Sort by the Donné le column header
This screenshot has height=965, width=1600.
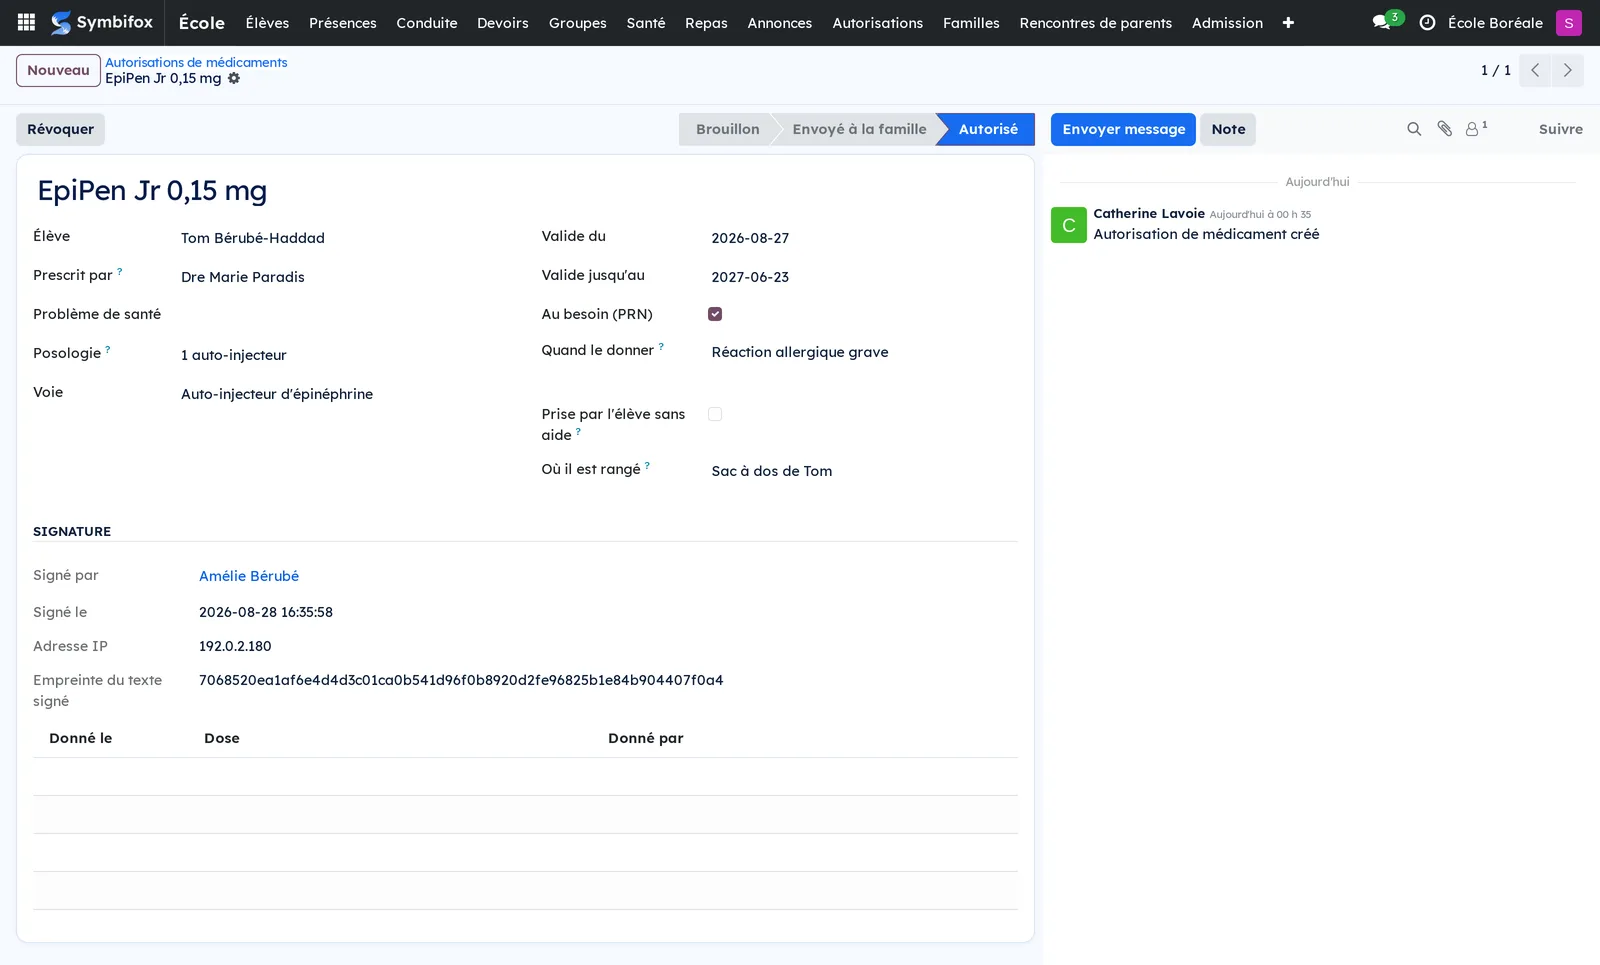coord(81,738)
